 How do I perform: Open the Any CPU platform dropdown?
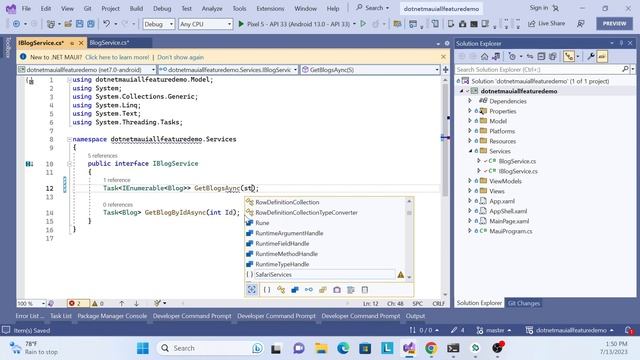coord(205,24)
